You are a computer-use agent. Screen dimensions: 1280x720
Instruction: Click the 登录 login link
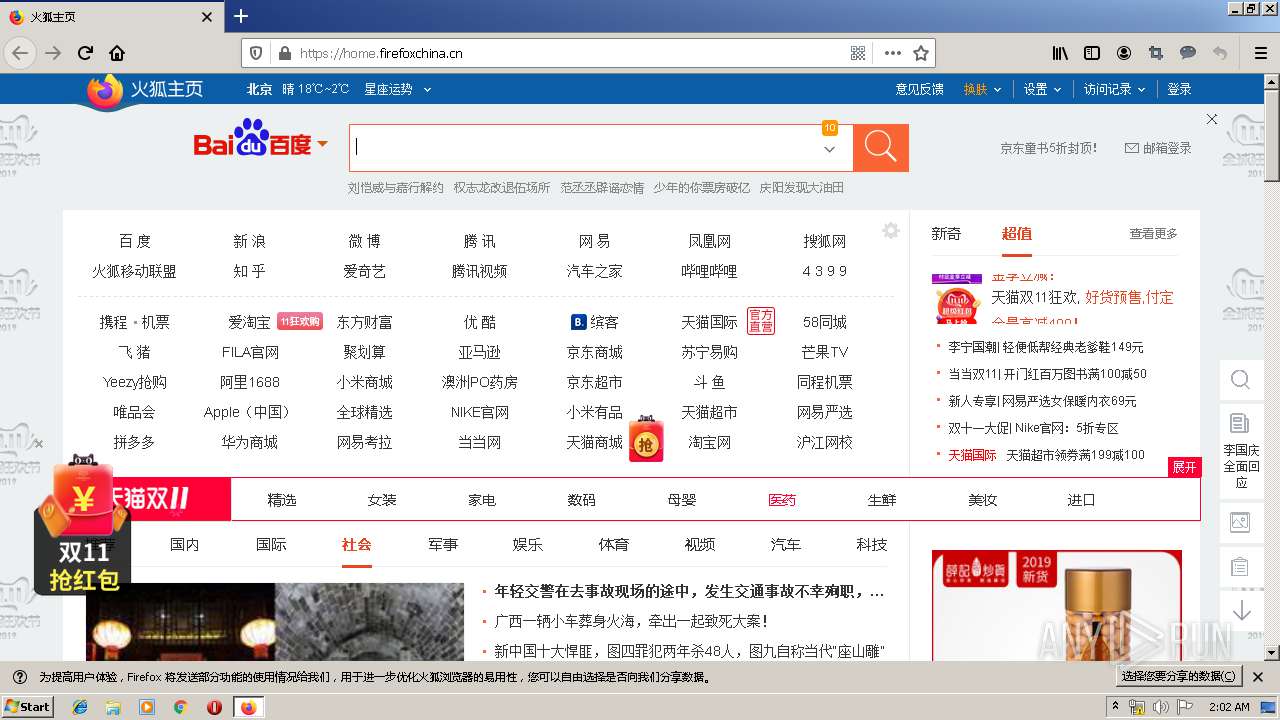[x=1180, y=89]
